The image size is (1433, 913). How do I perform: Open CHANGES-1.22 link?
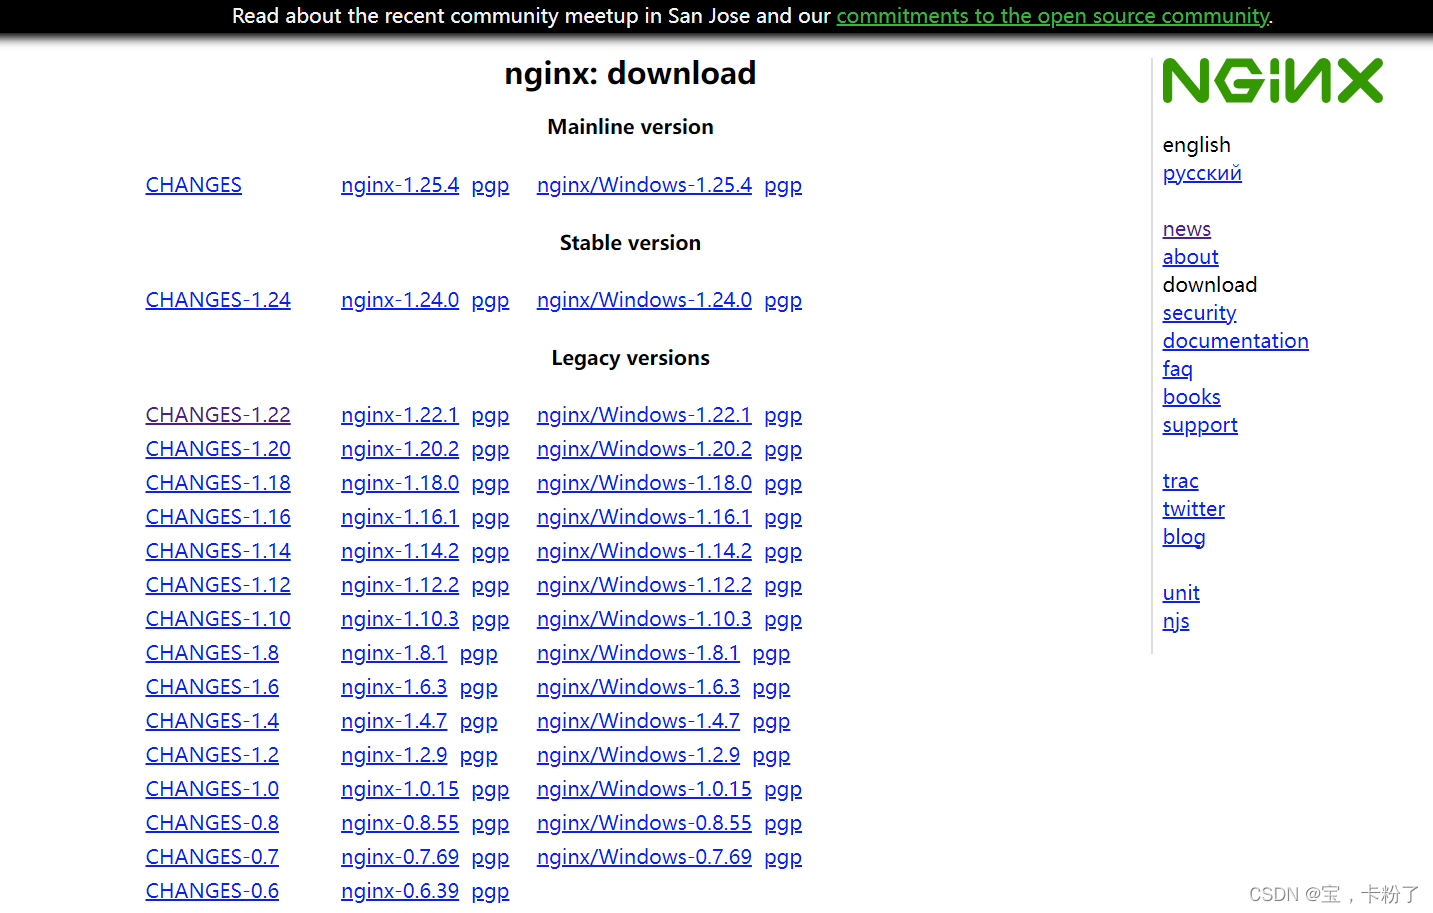[218, 415]
